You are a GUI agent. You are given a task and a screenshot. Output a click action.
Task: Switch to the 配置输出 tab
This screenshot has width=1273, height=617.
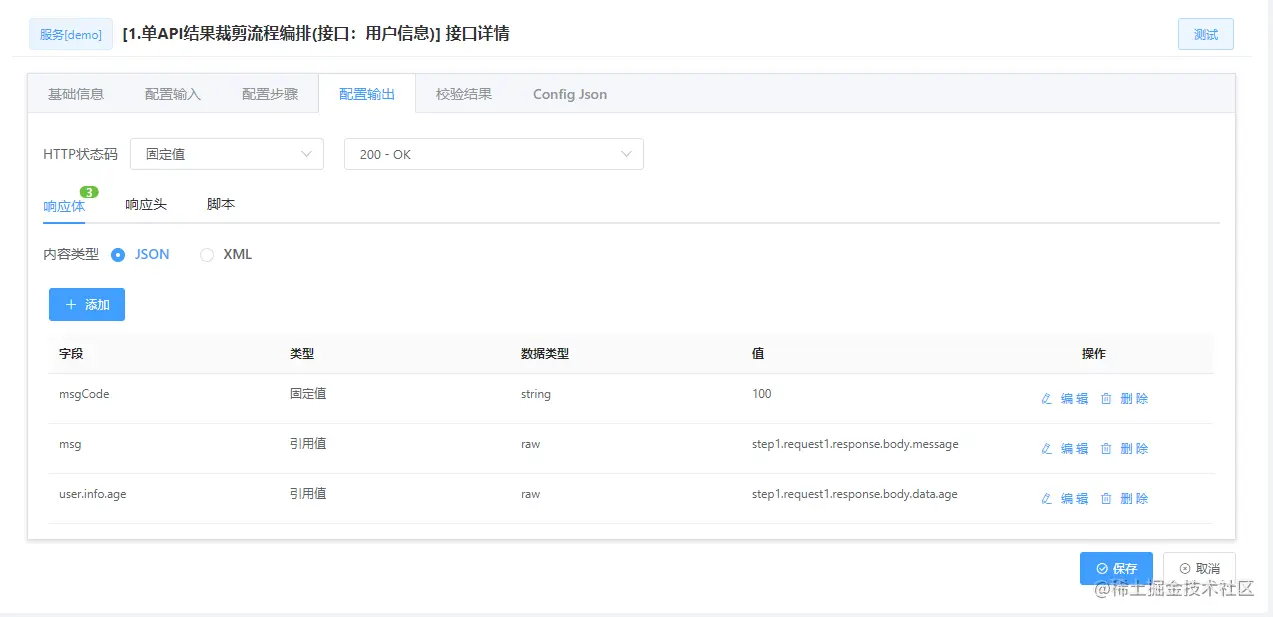[x=367, y=94]
